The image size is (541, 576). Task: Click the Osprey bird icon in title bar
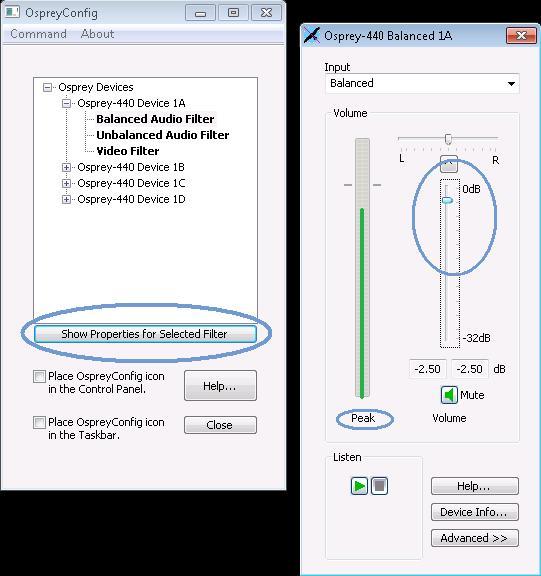coord(311,36)
